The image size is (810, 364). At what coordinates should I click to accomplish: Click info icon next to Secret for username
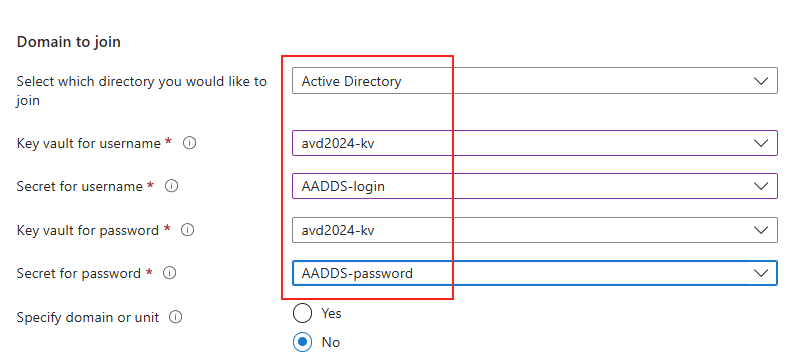point(172,186)
